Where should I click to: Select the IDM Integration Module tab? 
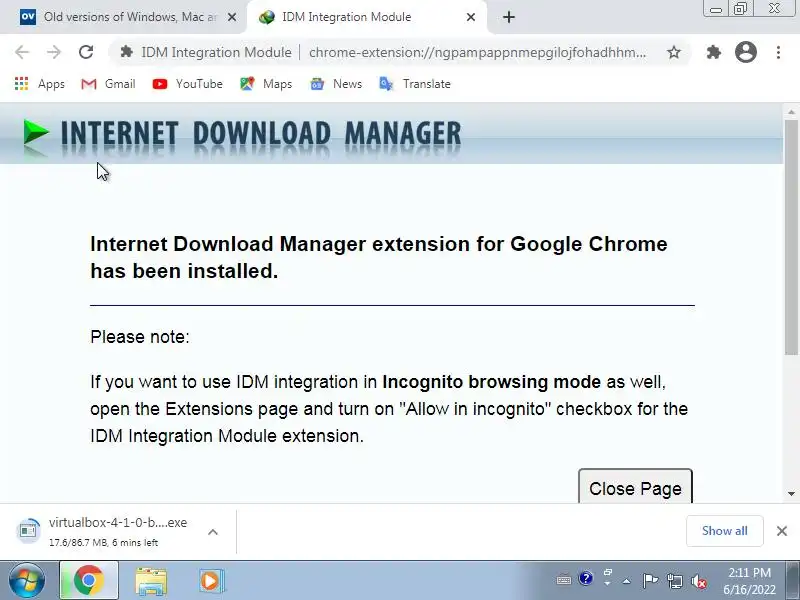pos(365,17)
